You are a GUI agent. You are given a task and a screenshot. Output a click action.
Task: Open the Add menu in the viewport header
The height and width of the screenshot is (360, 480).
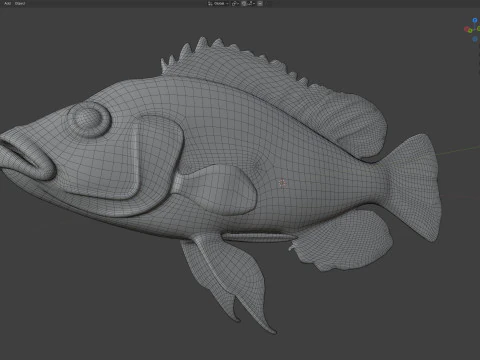(7, 3)
